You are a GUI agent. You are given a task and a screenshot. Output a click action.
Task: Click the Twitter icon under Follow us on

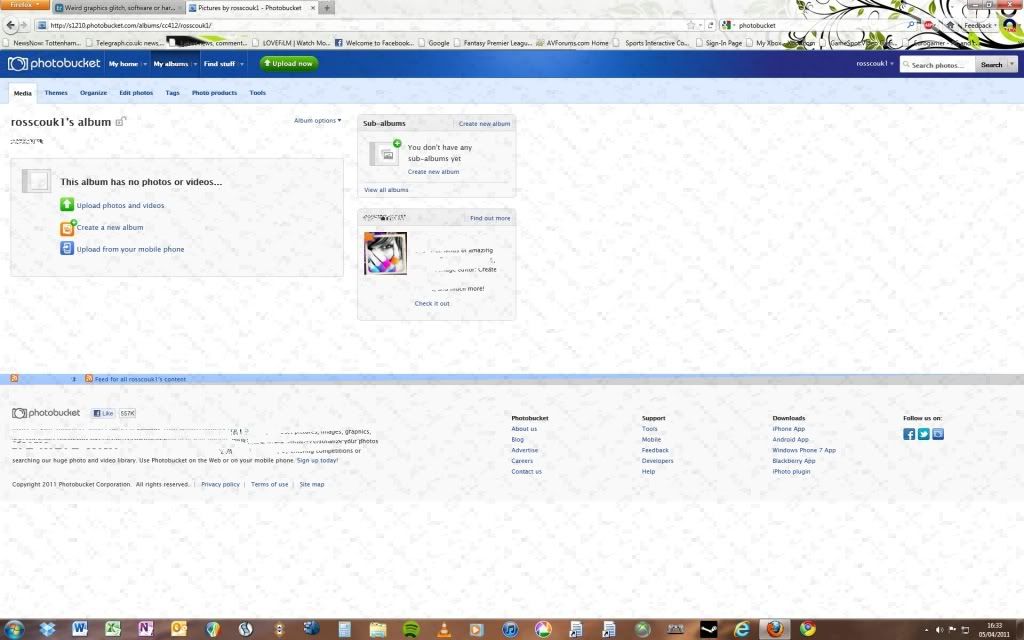click(x=924, y=434)
